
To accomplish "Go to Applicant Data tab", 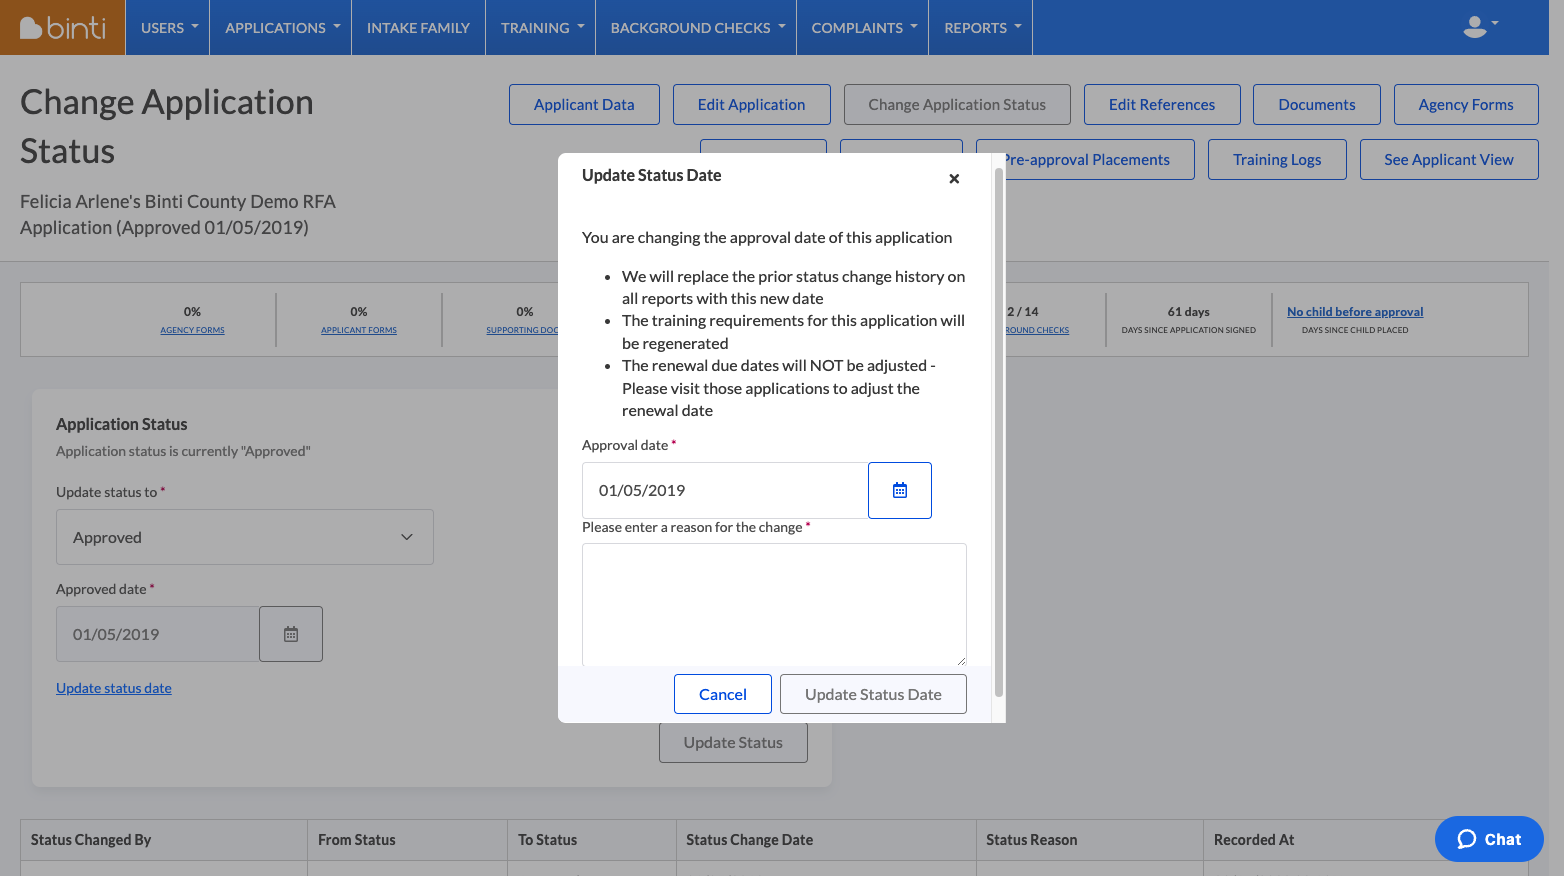I will click(x=584, y=105).
